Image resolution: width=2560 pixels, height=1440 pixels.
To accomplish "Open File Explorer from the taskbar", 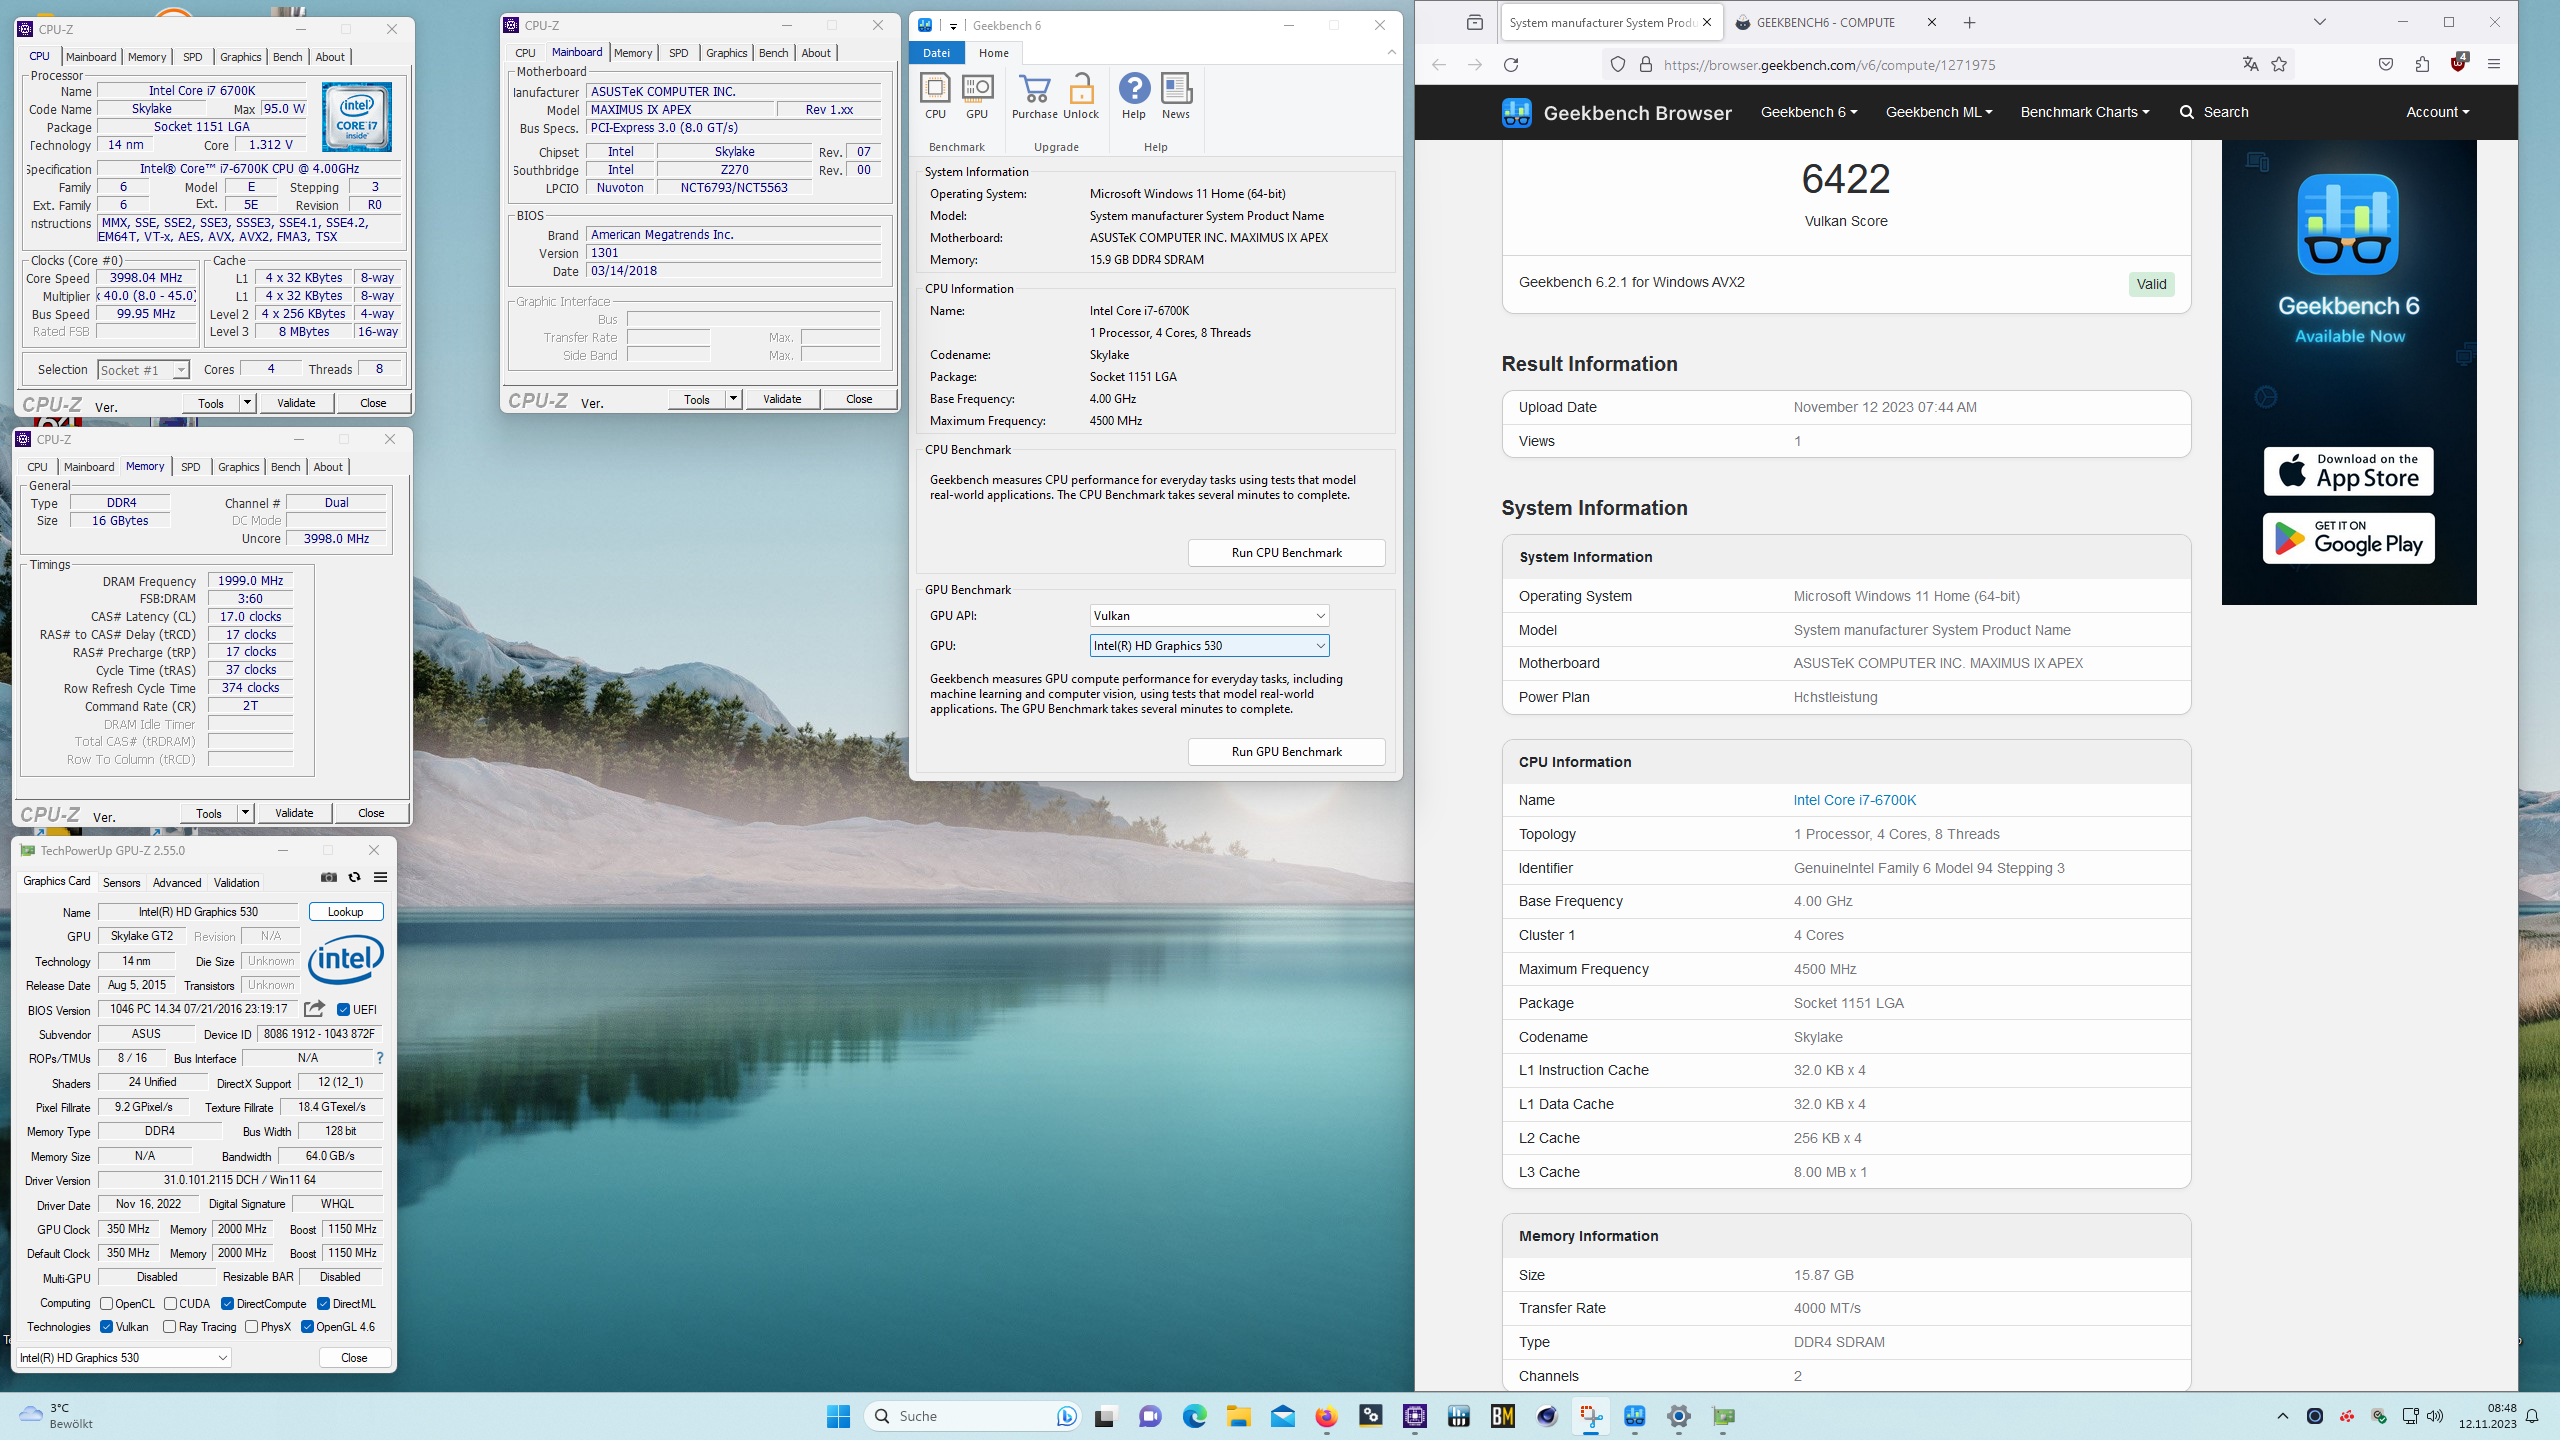I will (x=1238, y=1416).
